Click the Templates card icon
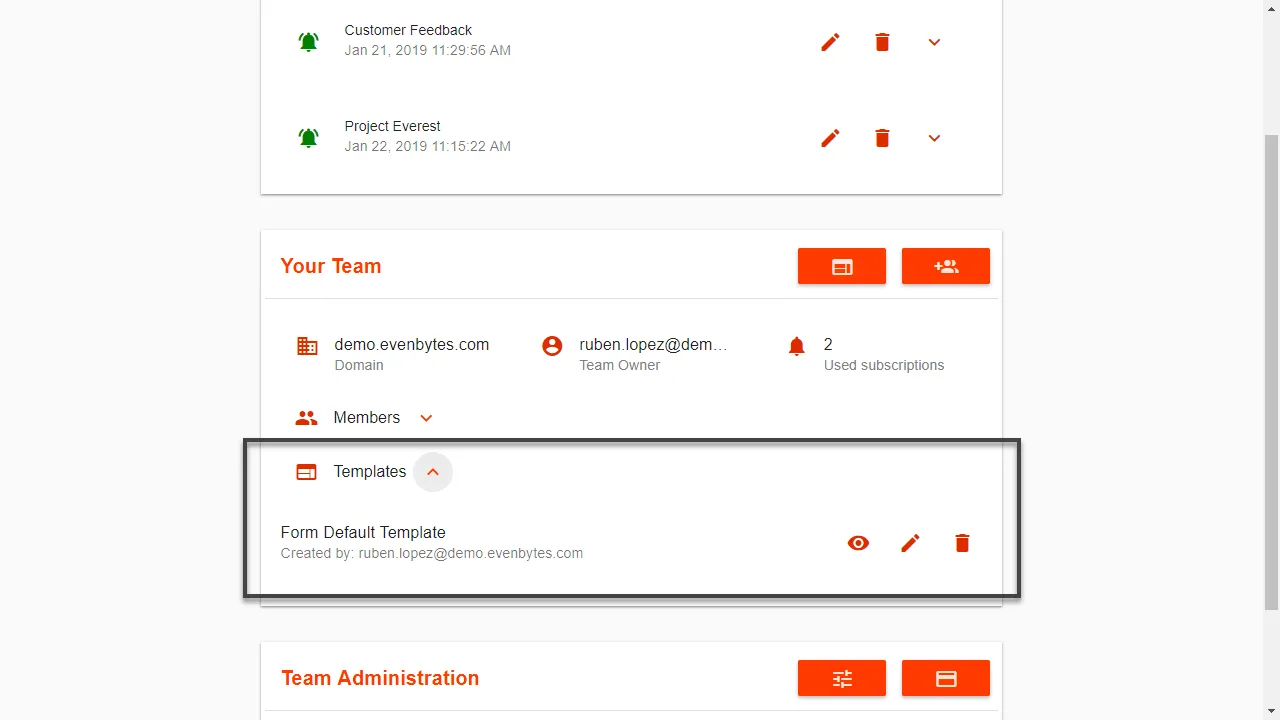Image resolution: width=1280 pixels, height=720 pixels. coord(306,472)
